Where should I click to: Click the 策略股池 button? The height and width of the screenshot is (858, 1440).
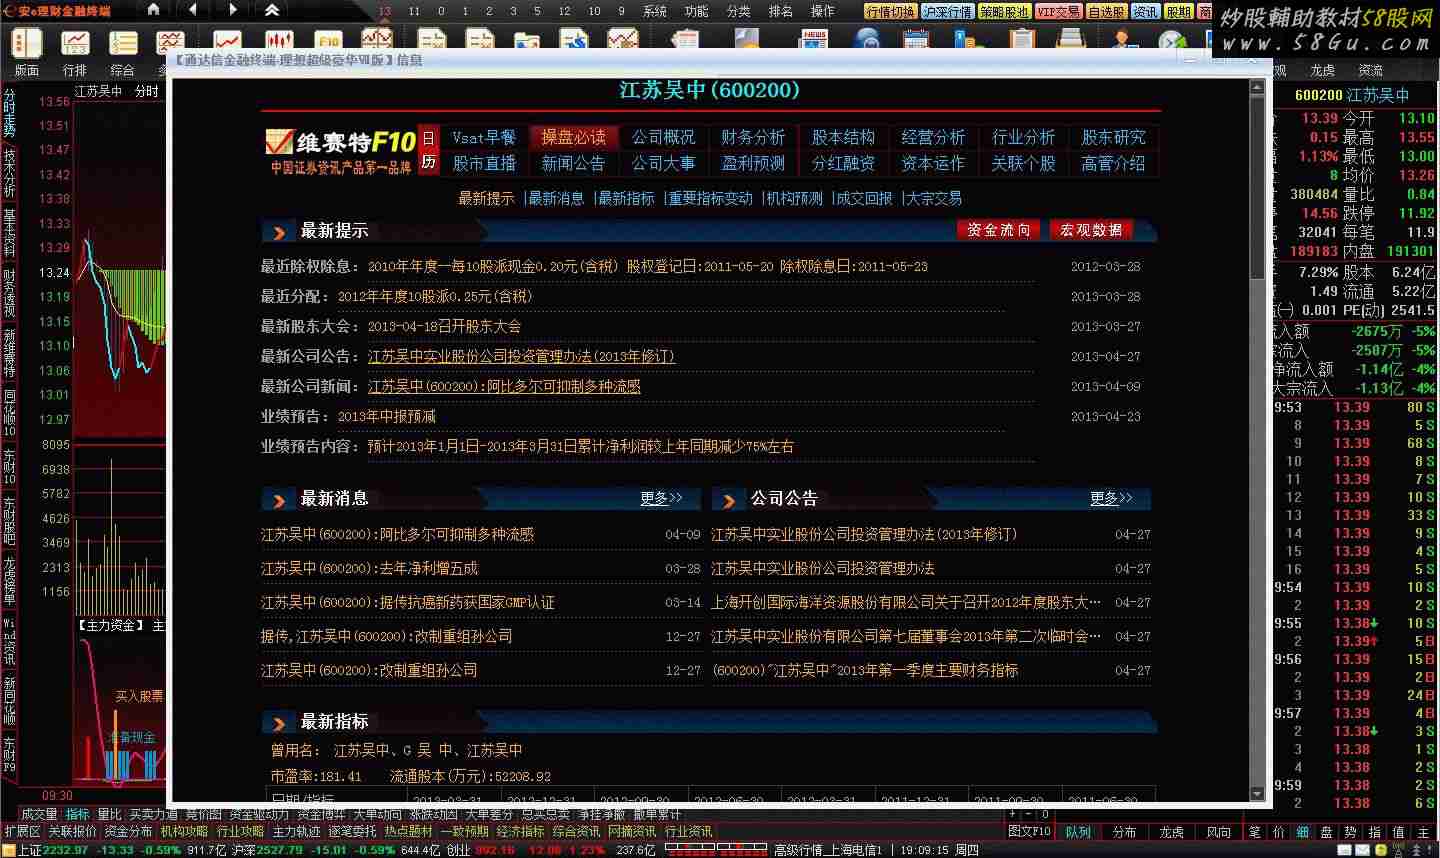1004,12
